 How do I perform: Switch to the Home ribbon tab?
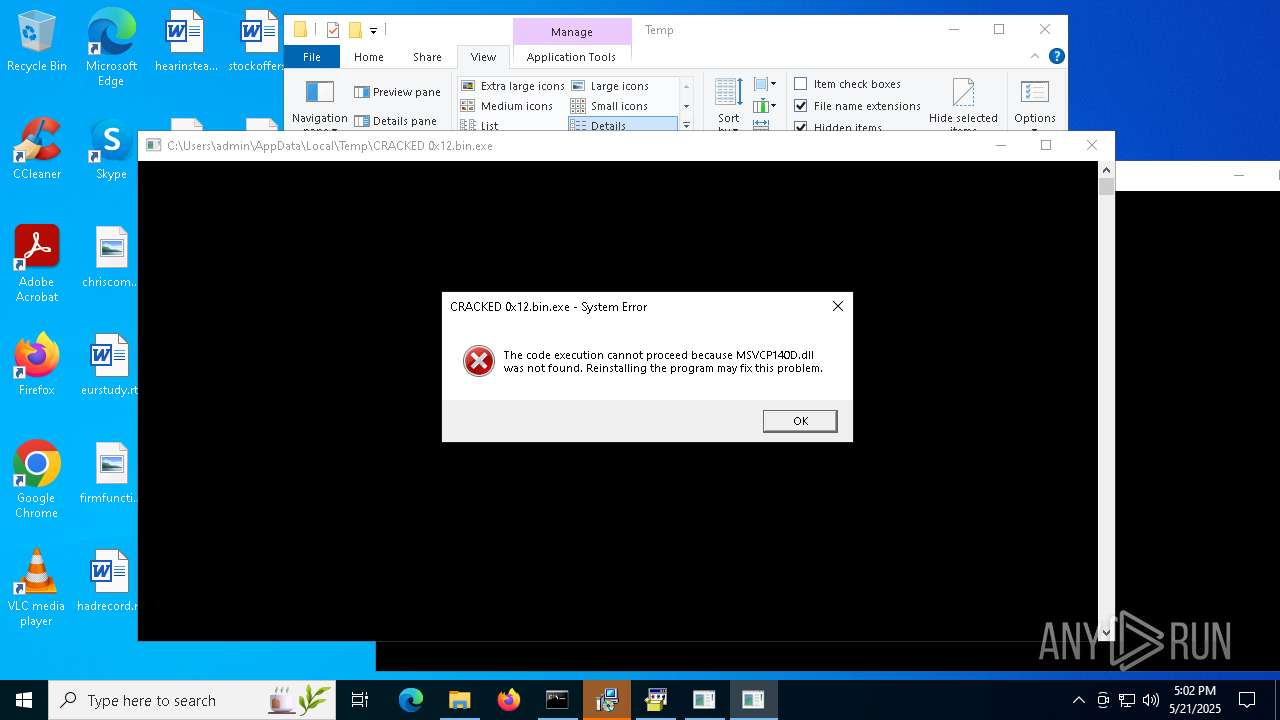click(368, 57)
